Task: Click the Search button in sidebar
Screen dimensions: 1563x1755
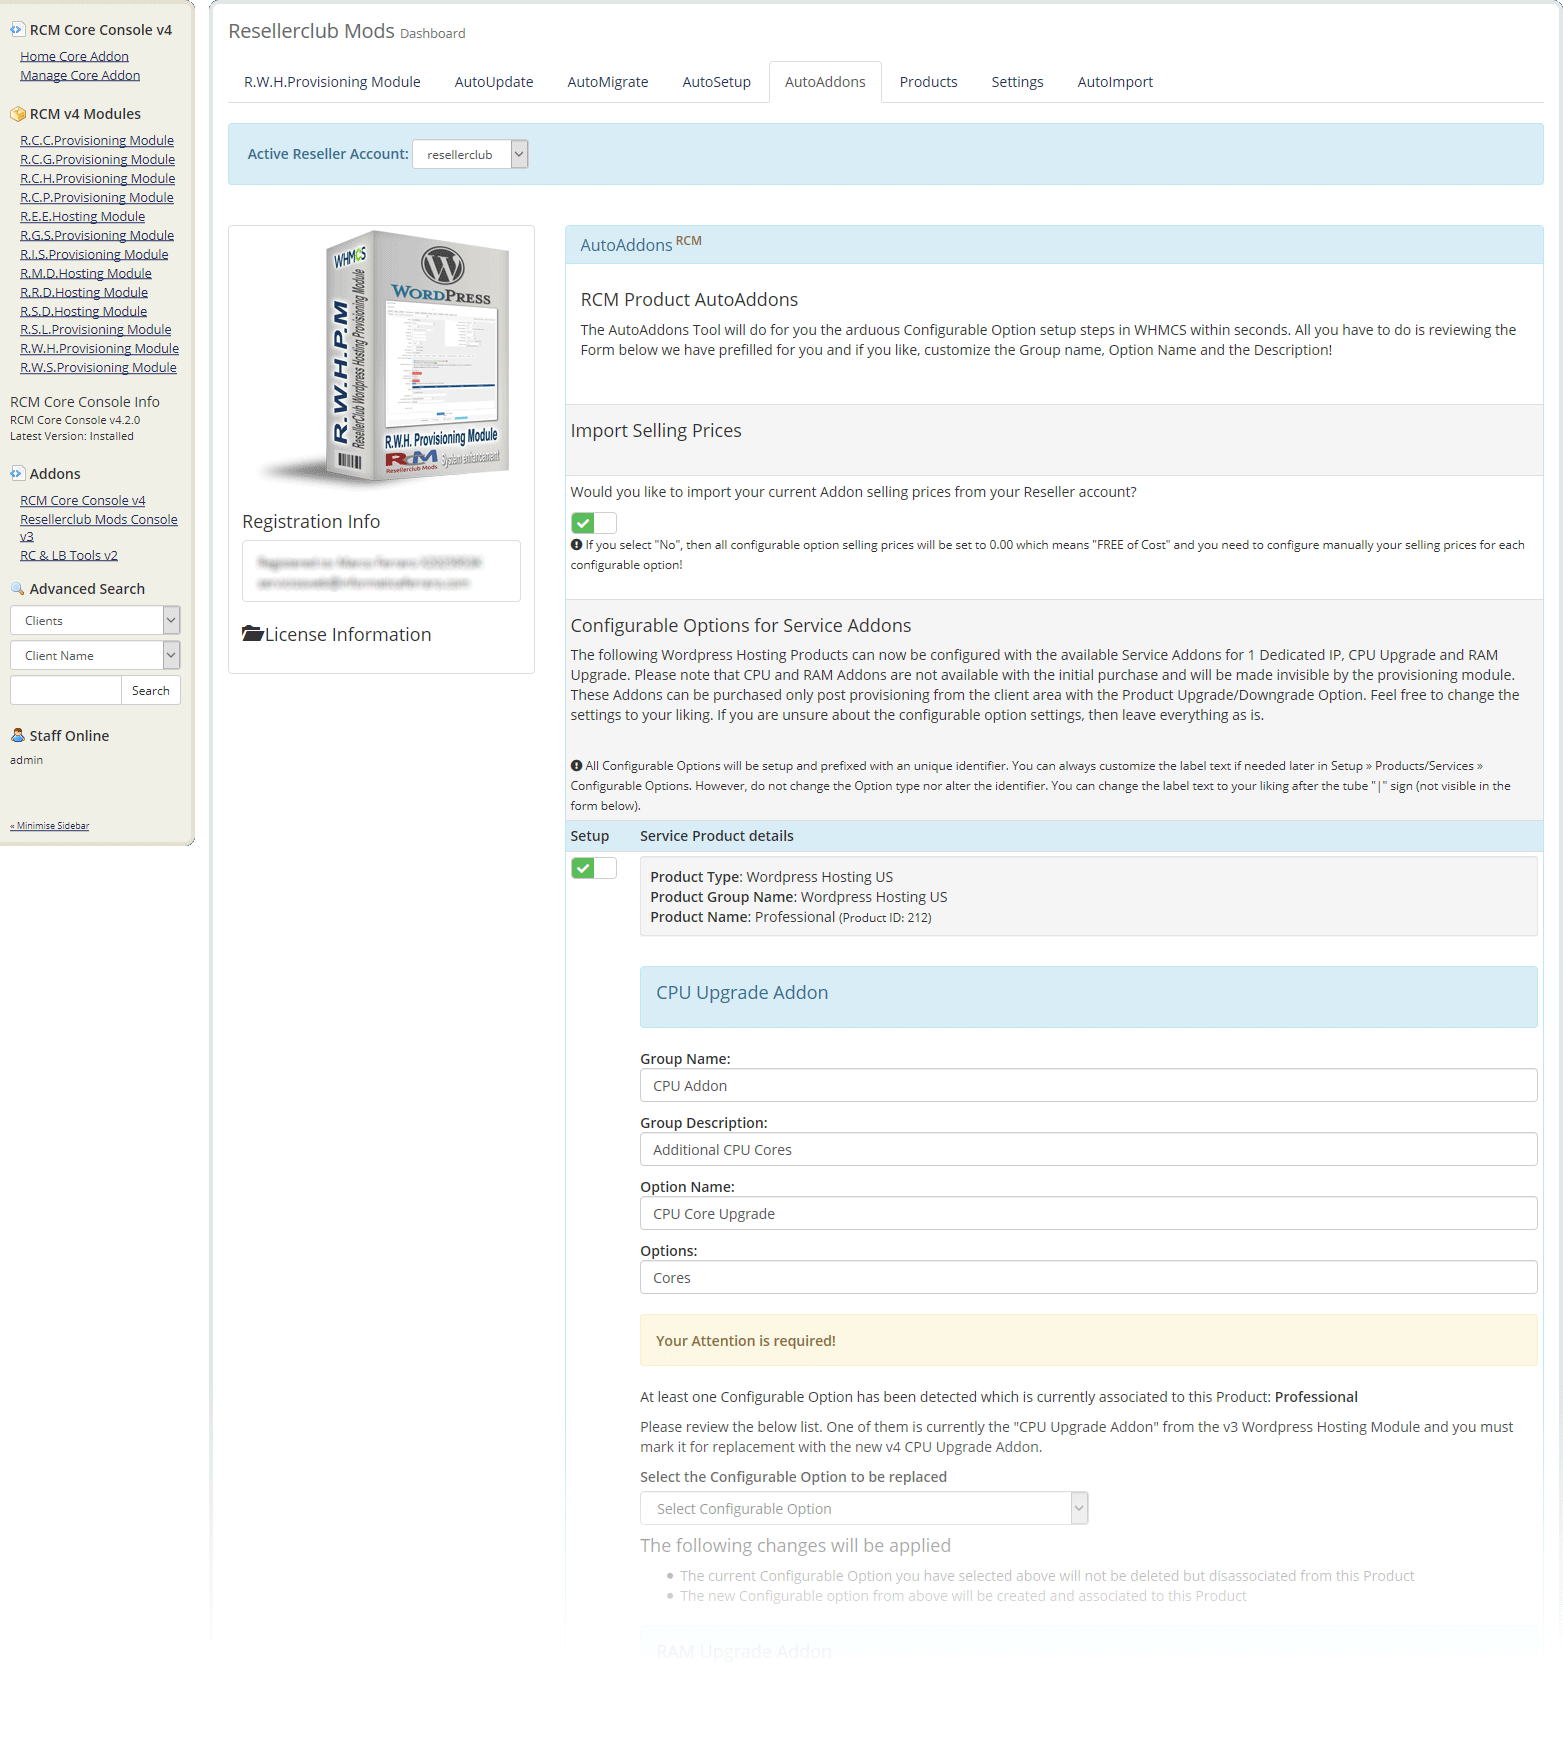Action: click(x=151, y=691)
